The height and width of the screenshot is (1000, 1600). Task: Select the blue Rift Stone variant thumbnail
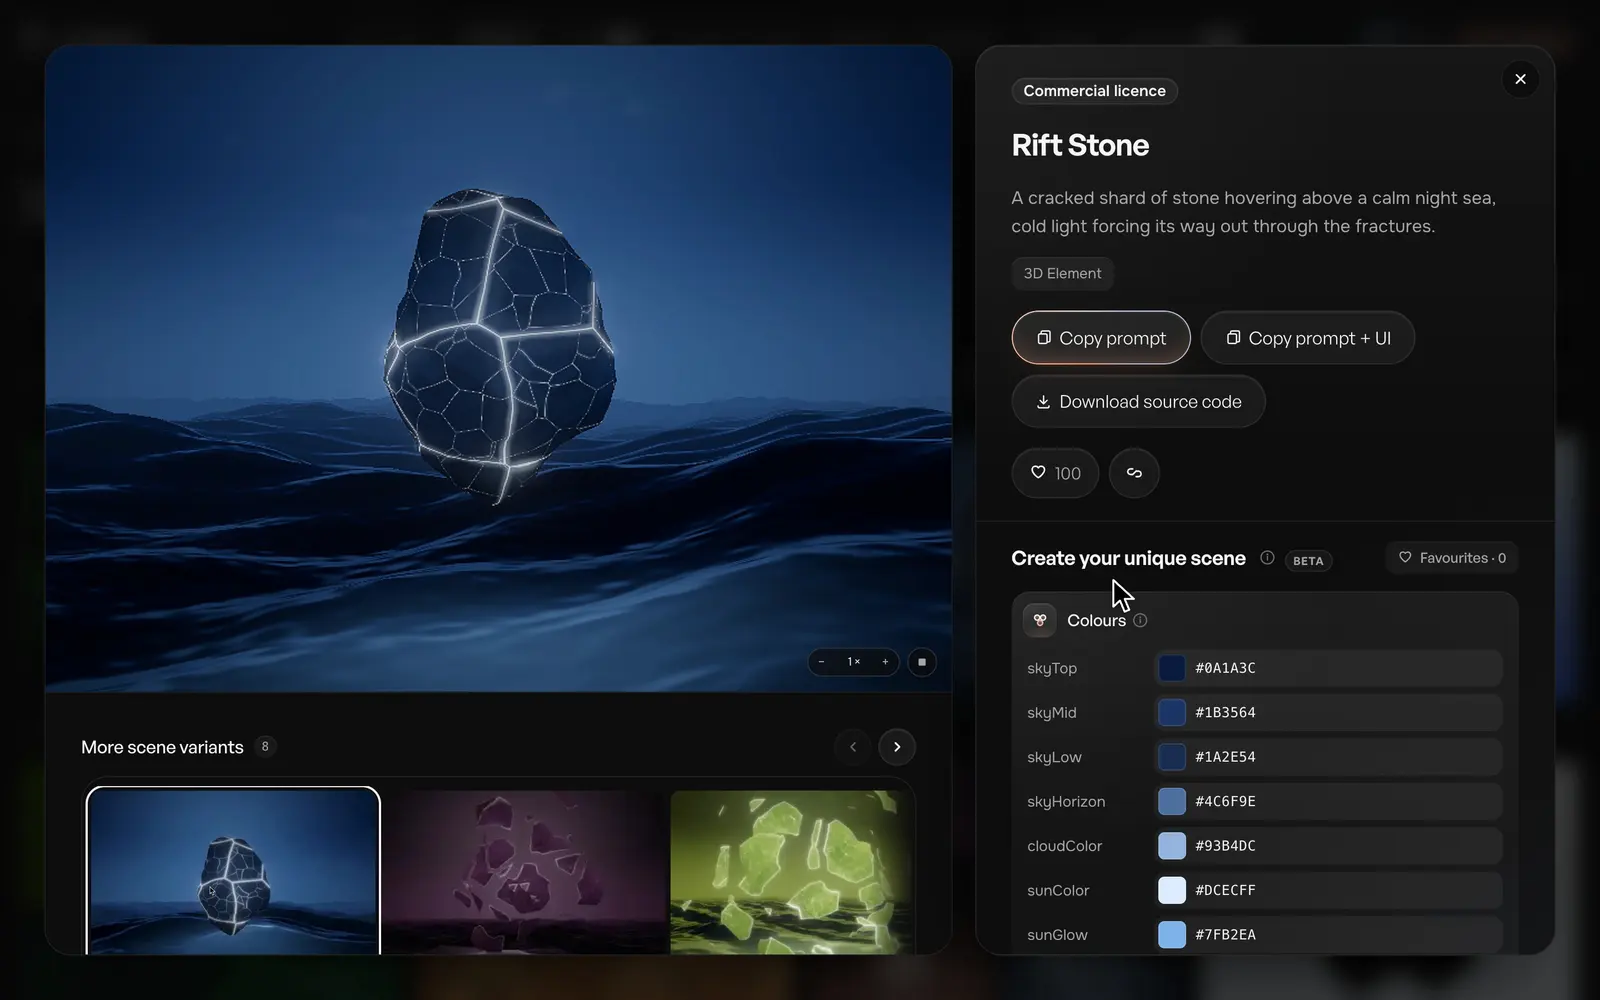point(233,871)
